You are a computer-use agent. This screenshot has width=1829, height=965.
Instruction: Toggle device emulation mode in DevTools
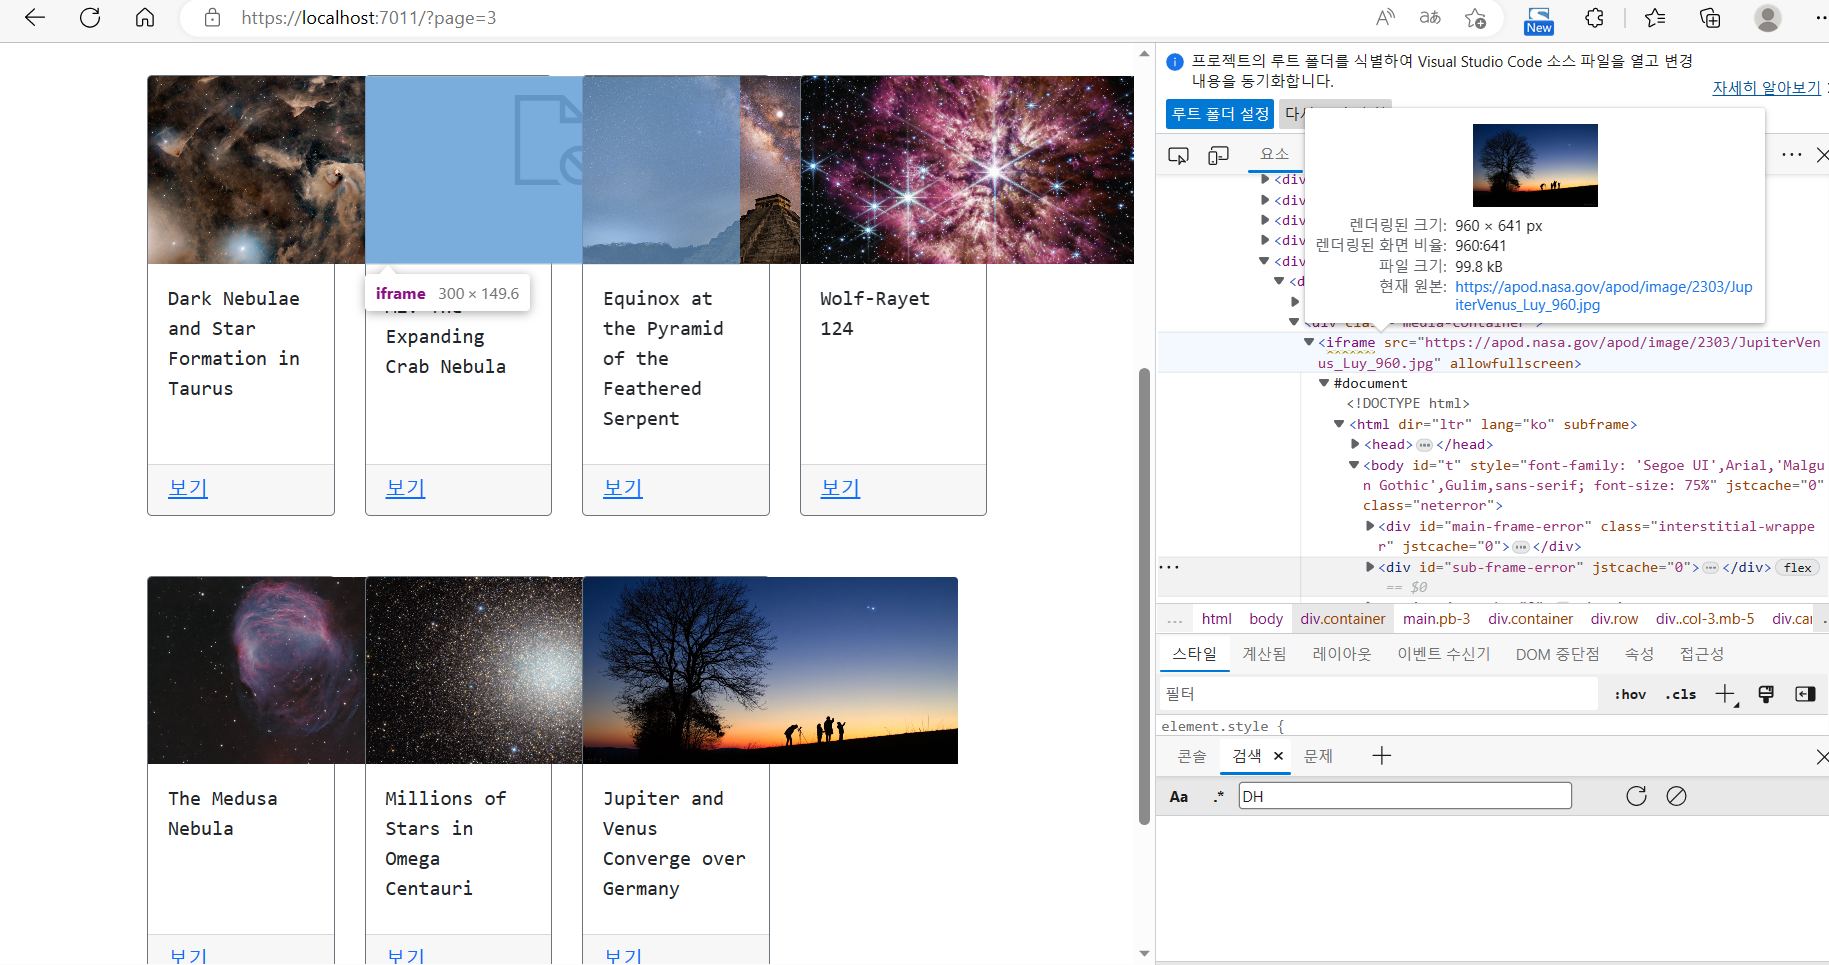pyautogui.click(x=1218, y=155)
